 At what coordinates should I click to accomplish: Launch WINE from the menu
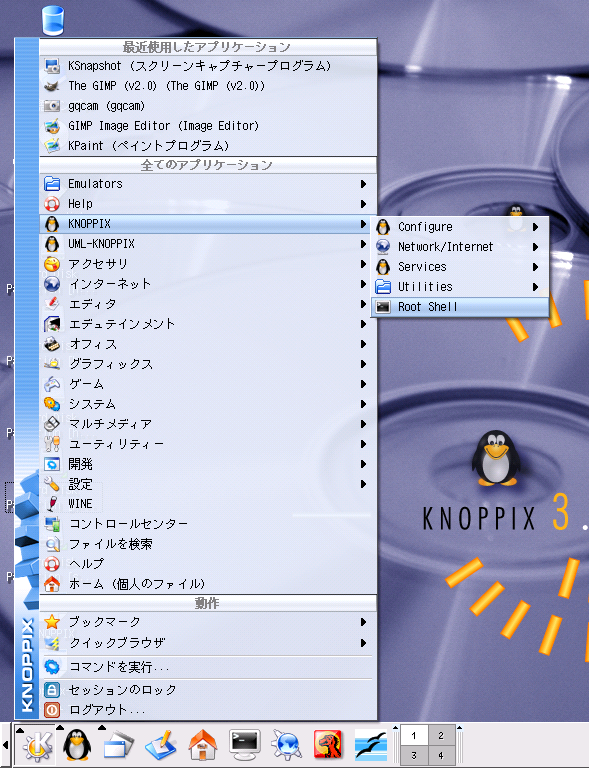click(x=208, y=504)
